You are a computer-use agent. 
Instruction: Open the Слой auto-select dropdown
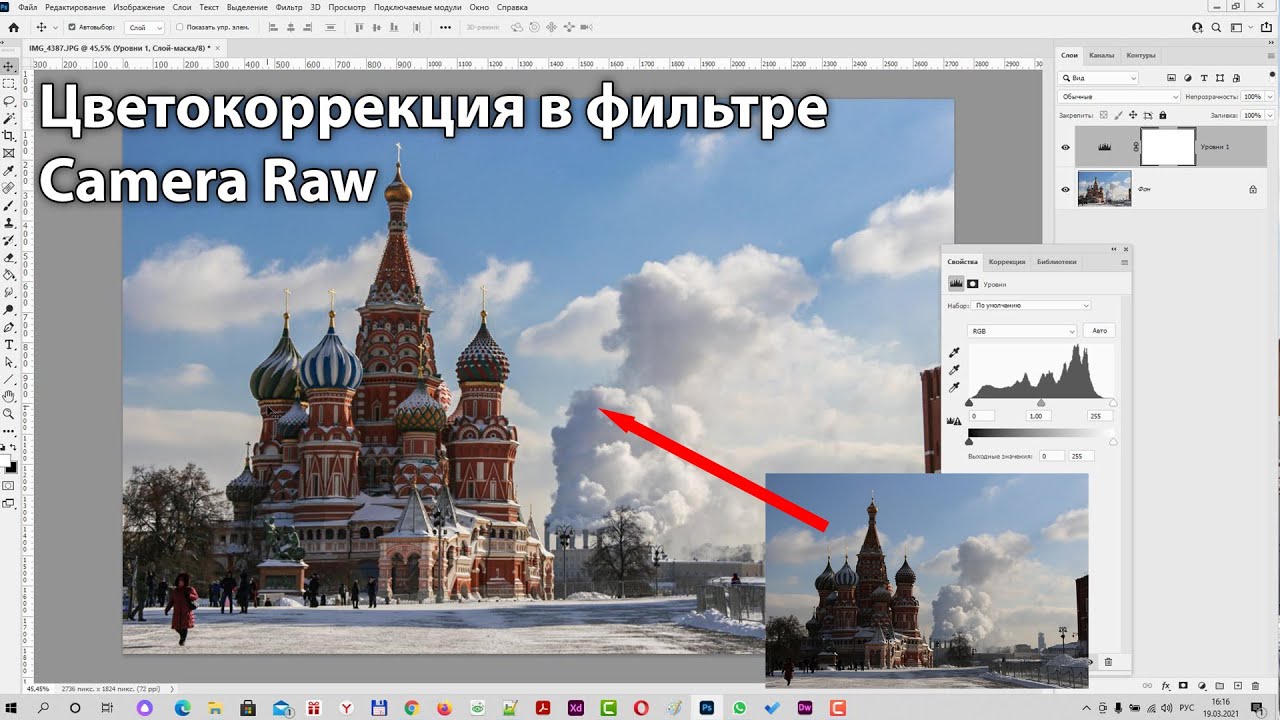tap(145, 28)
